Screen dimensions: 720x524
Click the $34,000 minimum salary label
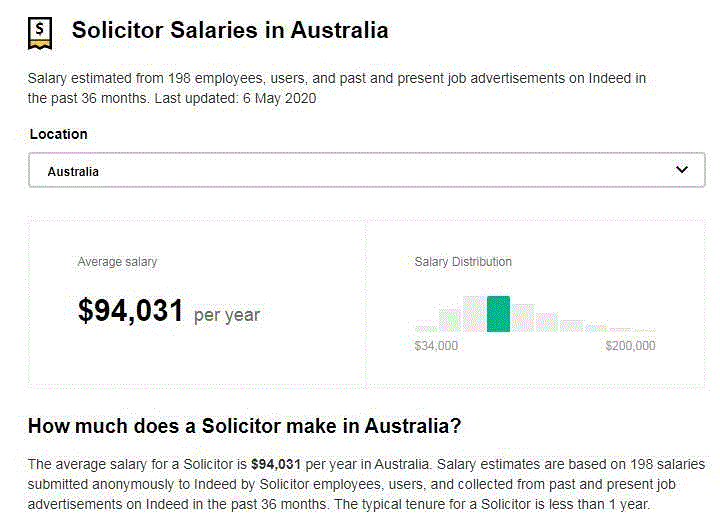[436, 346]
